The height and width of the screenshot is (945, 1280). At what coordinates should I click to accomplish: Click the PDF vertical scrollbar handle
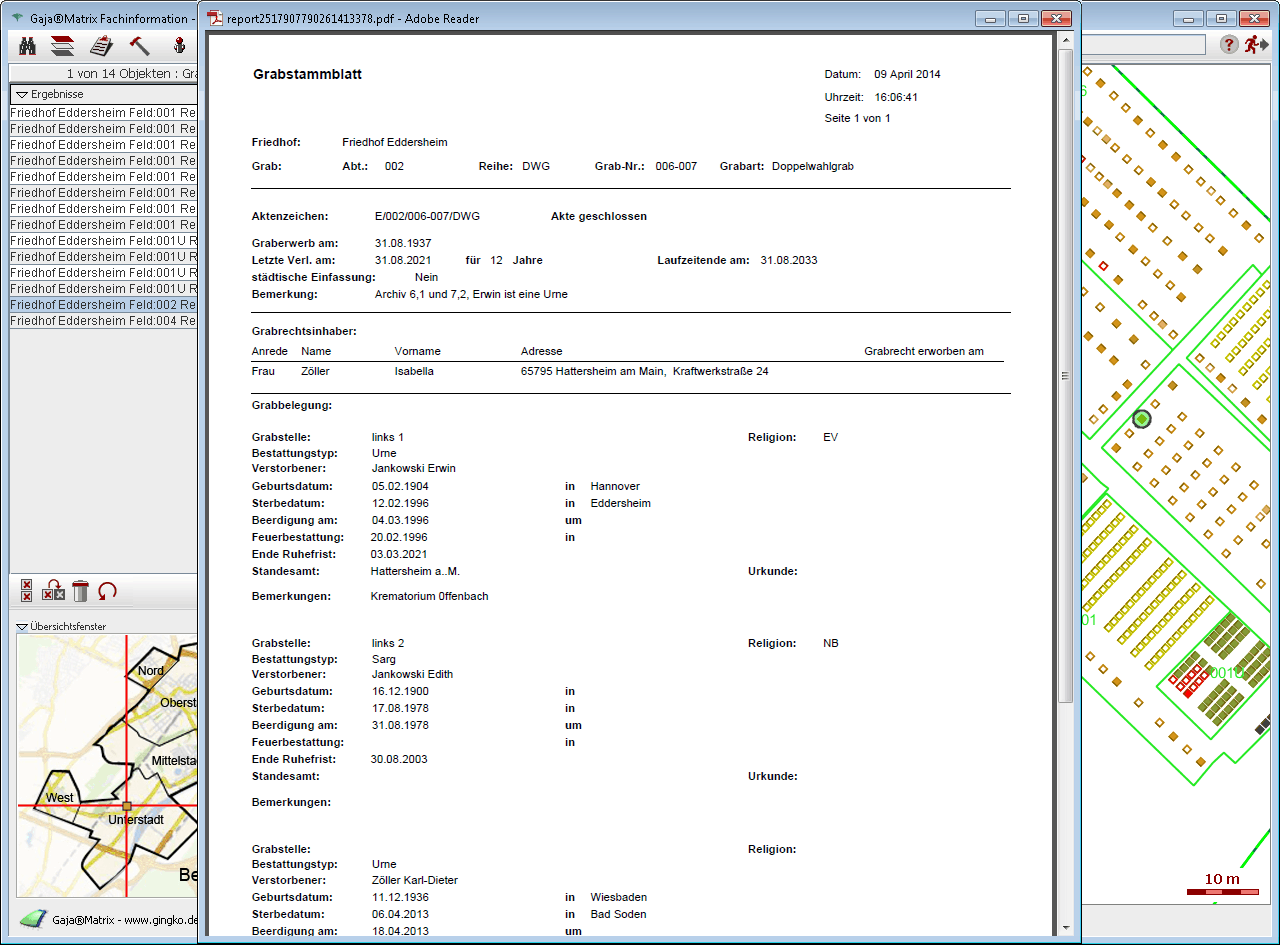tap(1065, 375)
